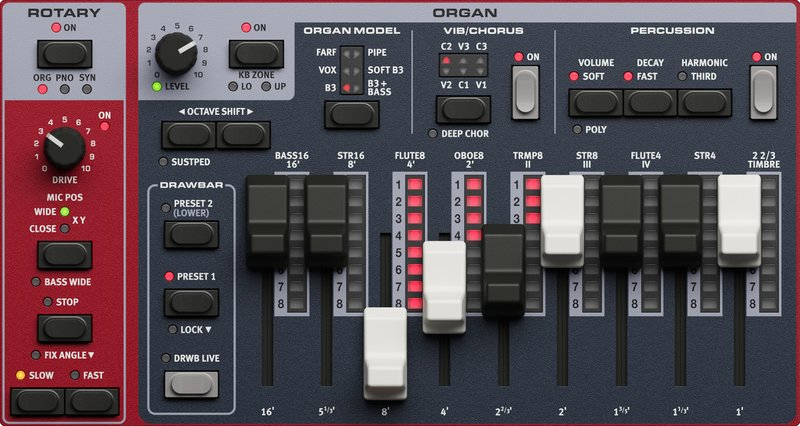Turn the rotary Drive knob
Viewport: 800px width, 426px height.
point(62,149)
